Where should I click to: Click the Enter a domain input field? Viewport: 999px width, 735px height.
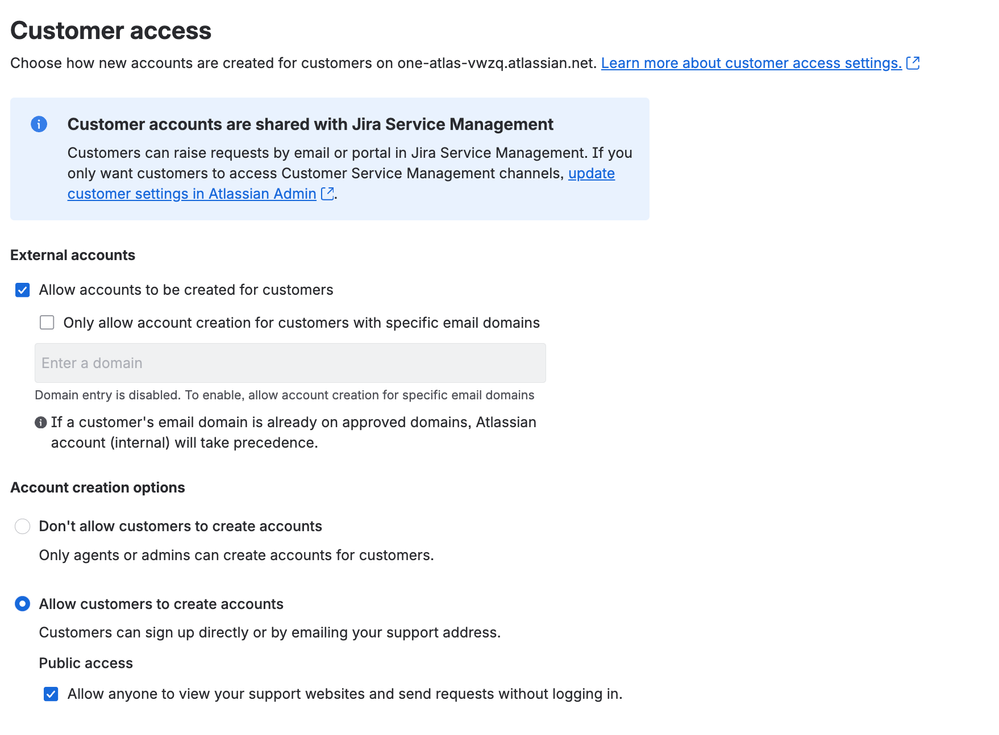(291, 363)
